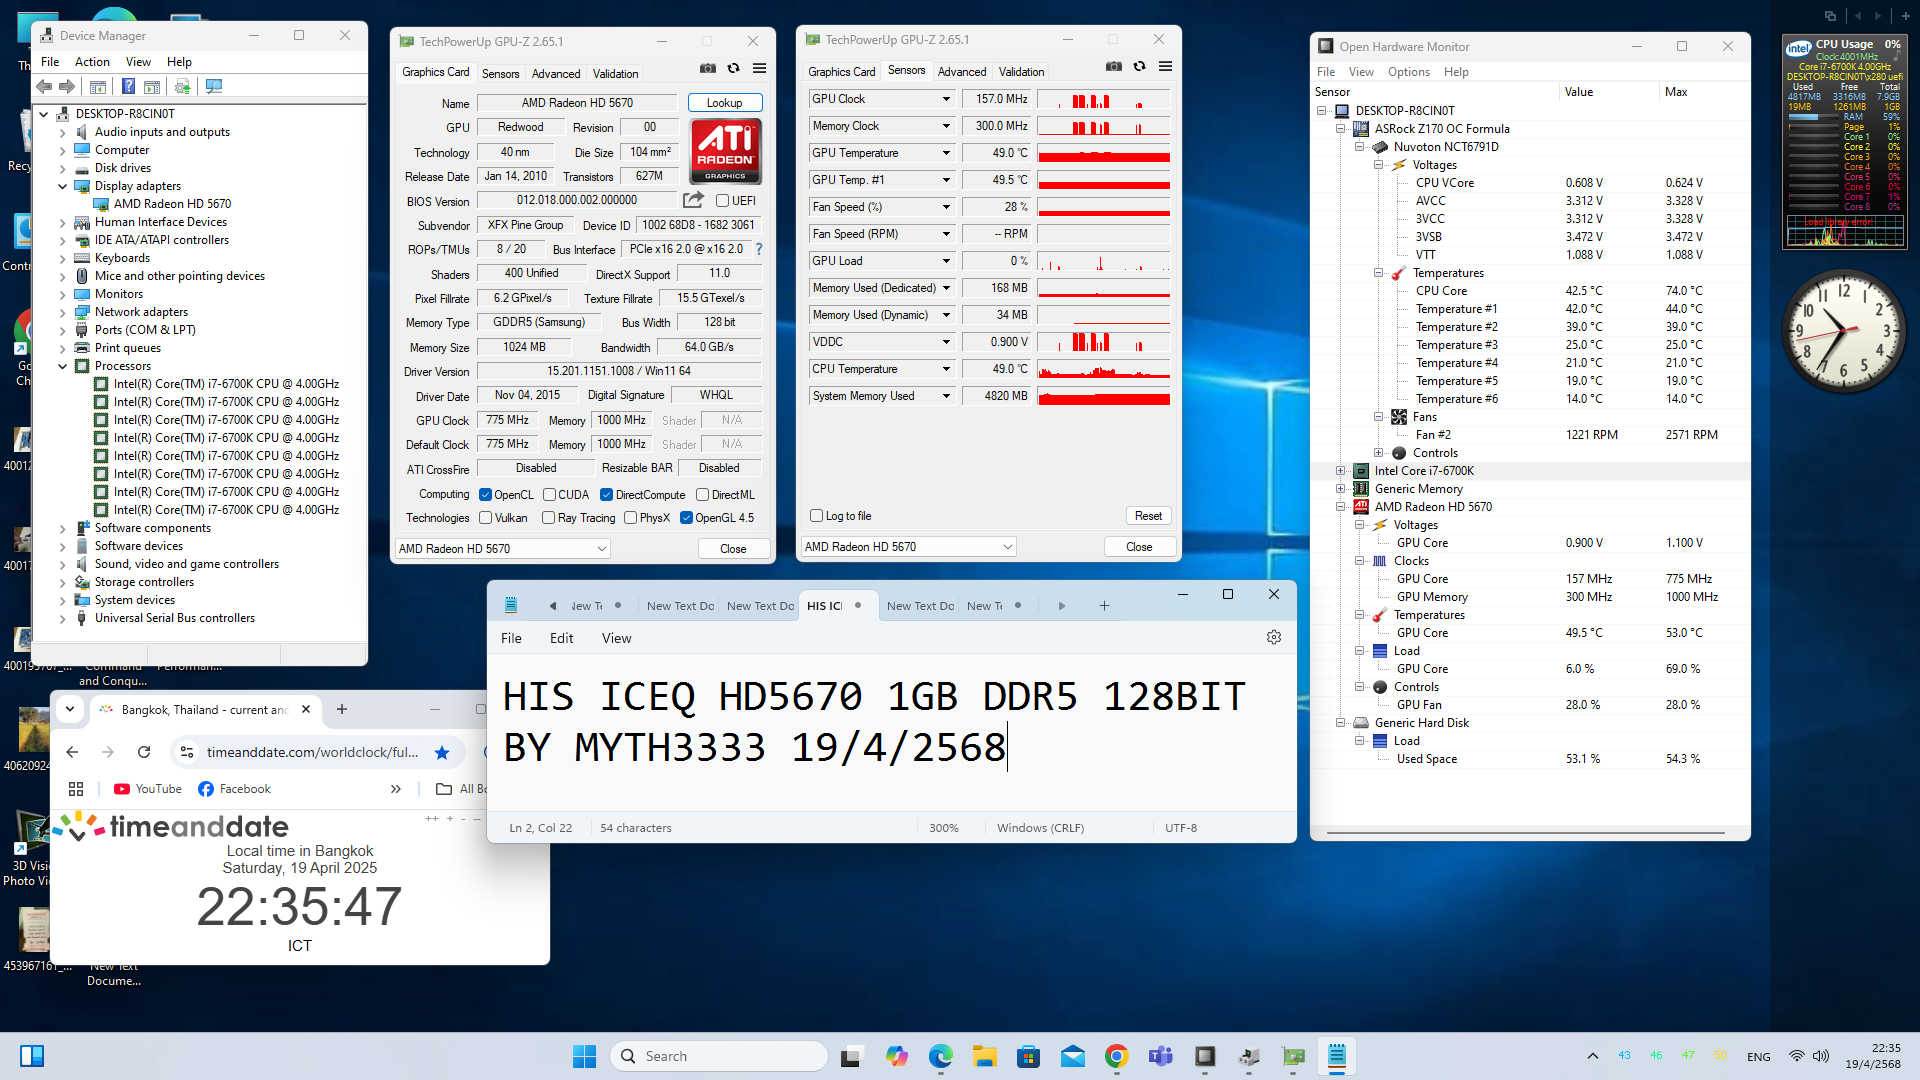Open Mail app from the taskbar

click(x=1073, y=1056)
